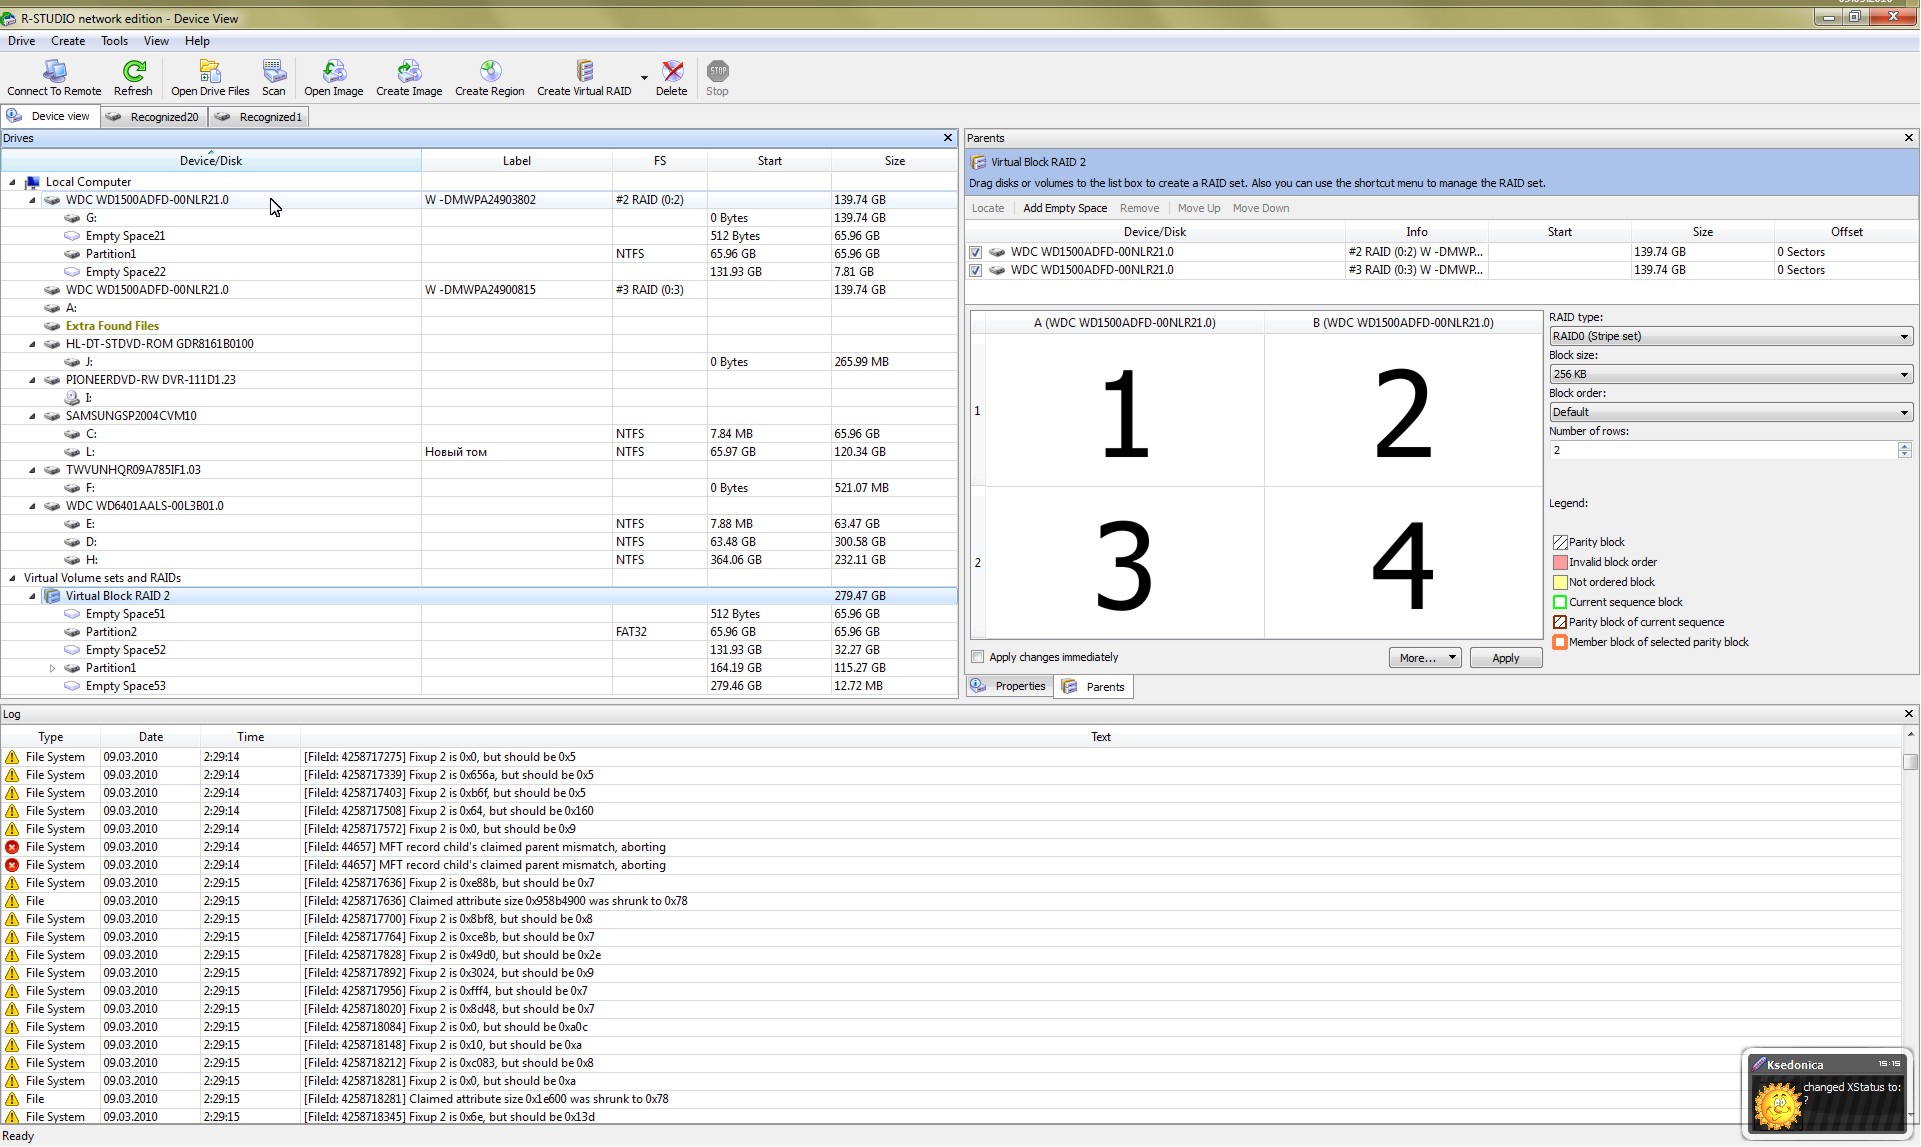This screenshot has height=1147, width=1921.
Task: Uncheck the first WDC disk in Parents list
Action: click(976, 253)
